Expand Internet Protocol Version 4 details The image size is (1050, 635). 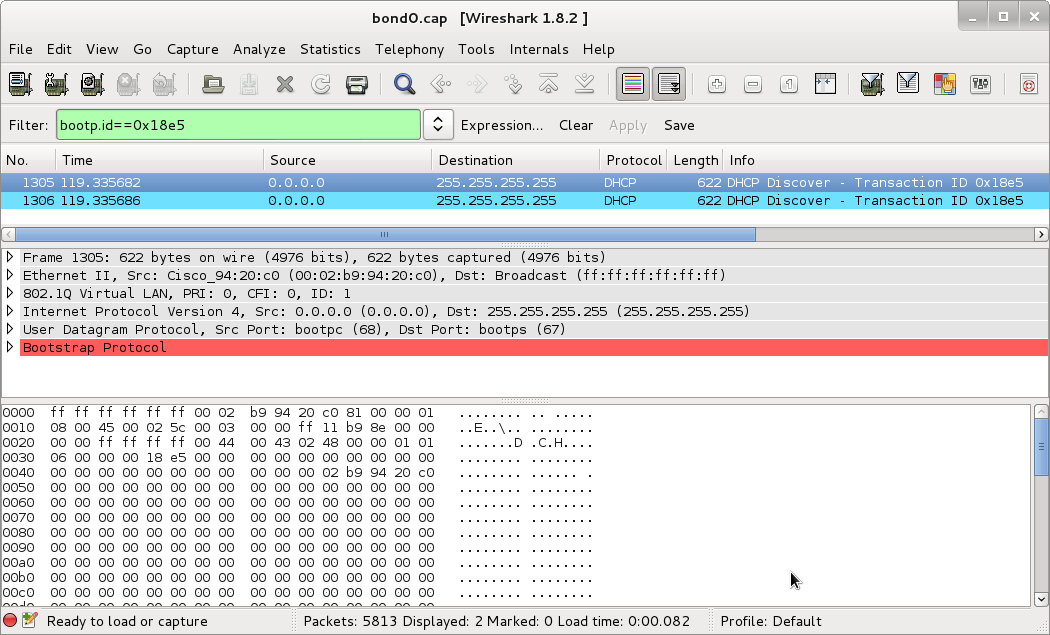click(x=10, y=311)
